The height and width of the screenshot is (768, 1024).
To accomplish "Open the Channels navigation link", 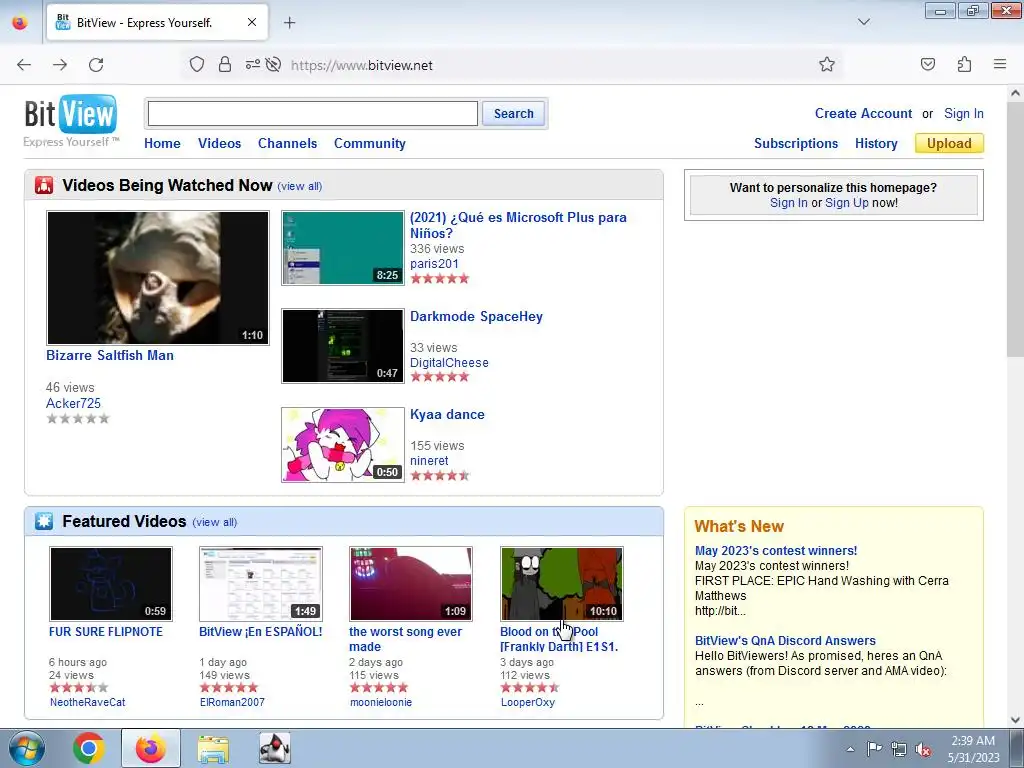I will [287, 143].
